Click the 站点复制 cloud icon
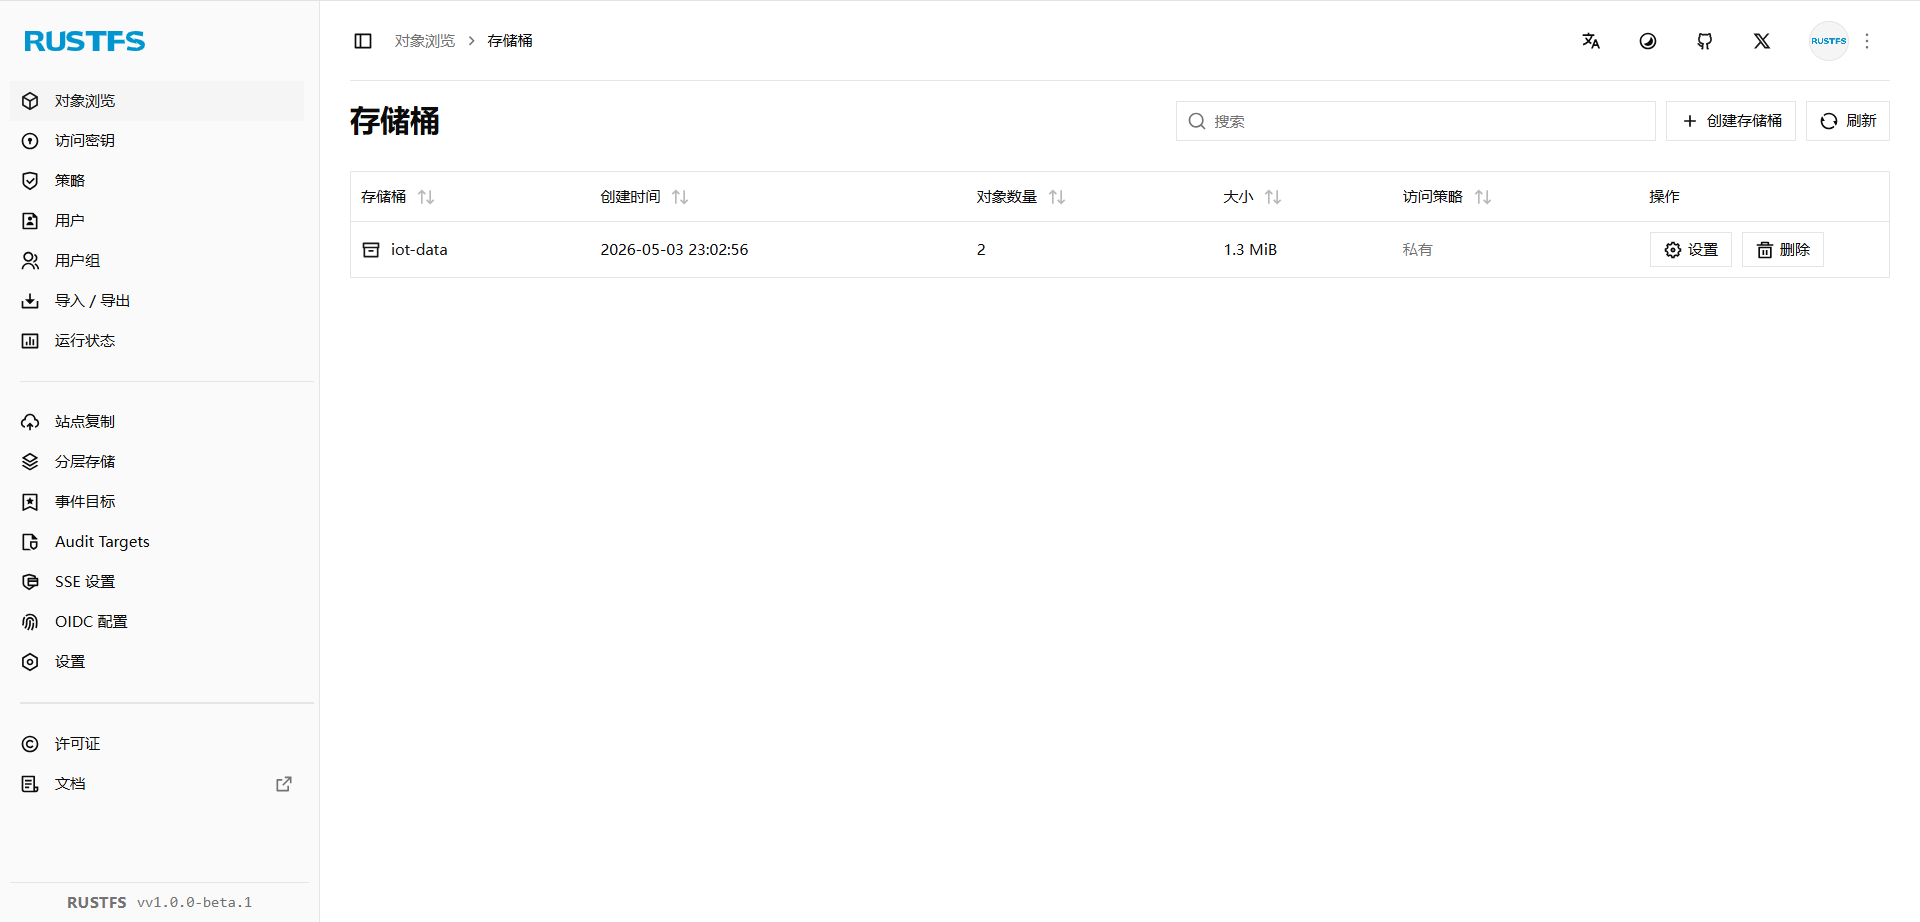Screen dimensions: 1920x922 click(x=30, y=422)
